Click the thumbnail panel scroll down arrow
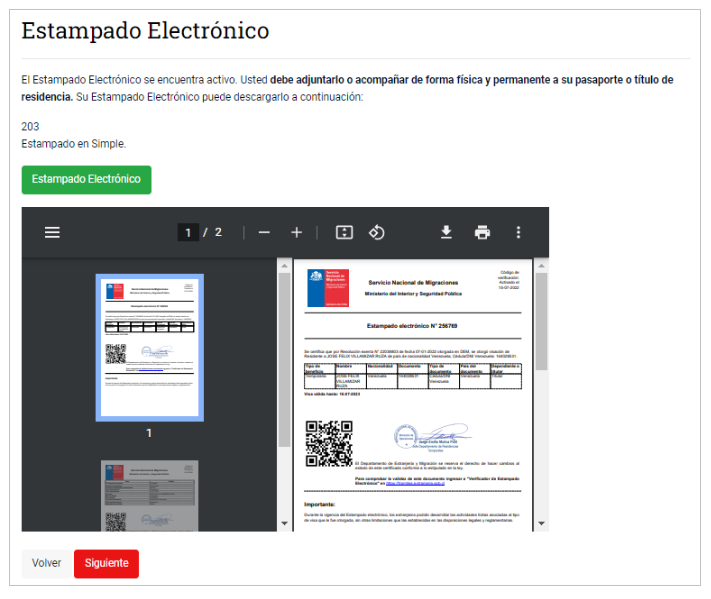 pos(284,523)
